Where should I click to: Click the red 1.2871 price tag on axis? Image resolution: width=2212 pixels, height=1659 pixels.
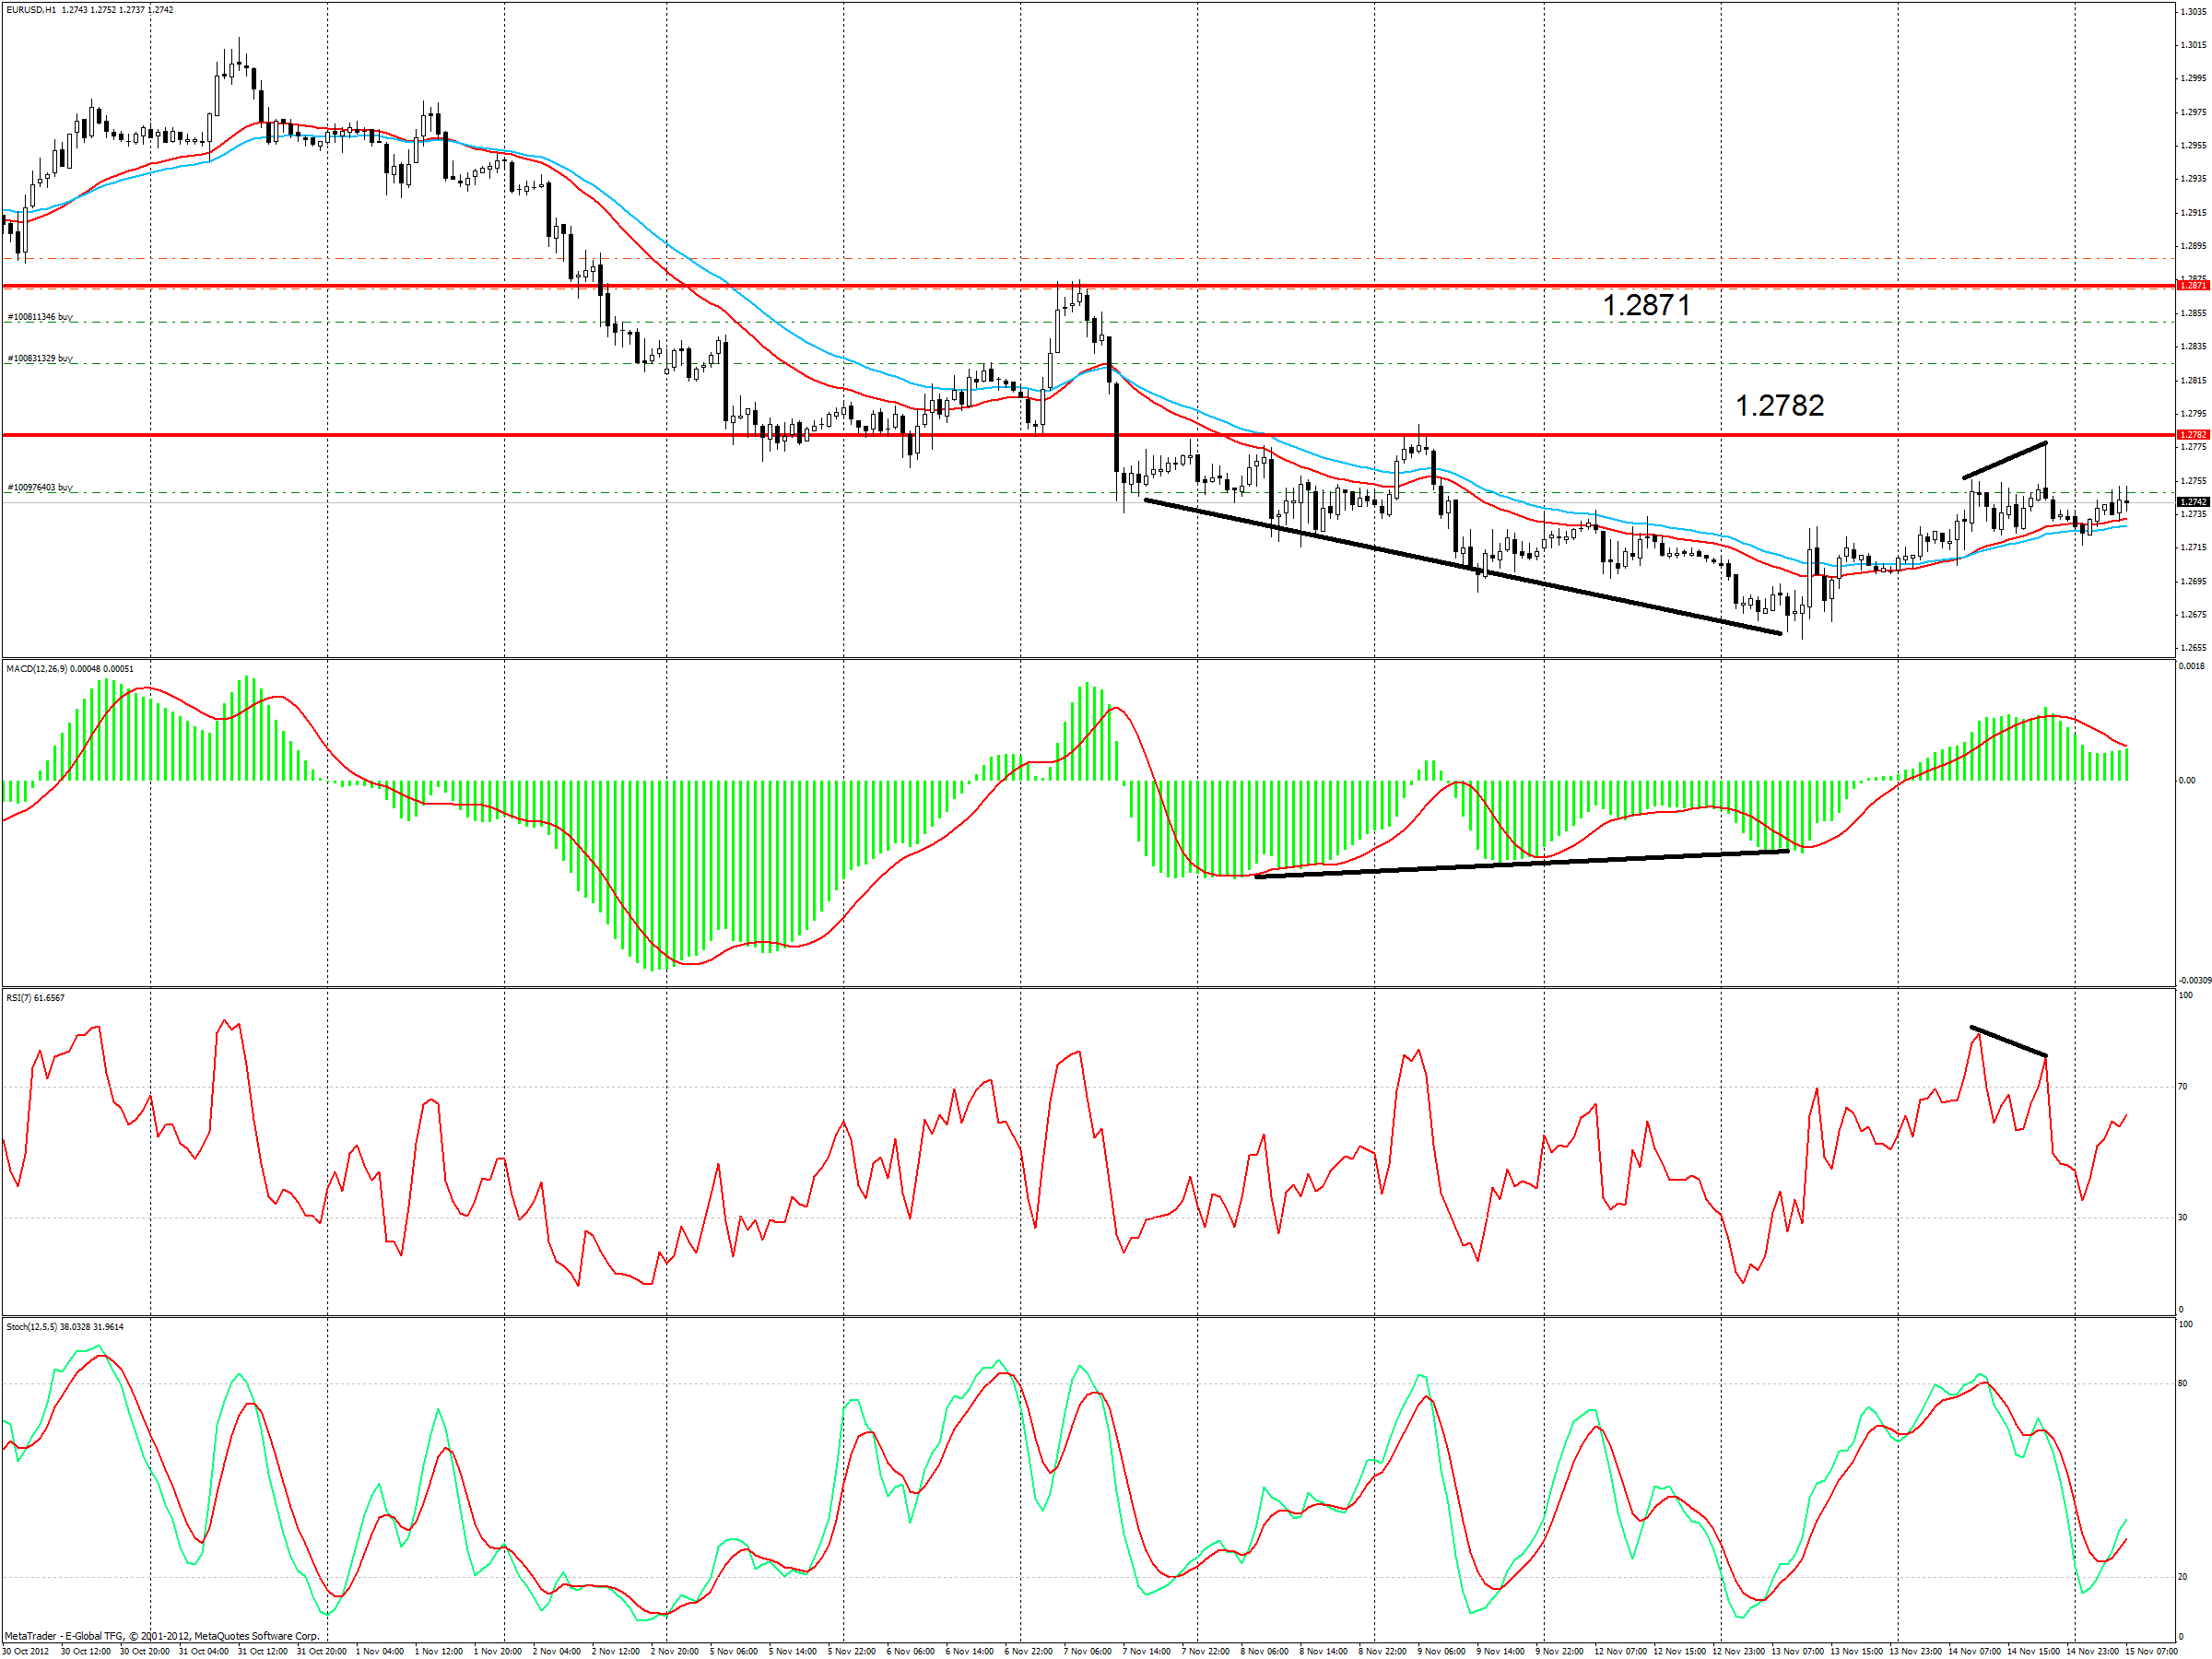[2192, 286]
